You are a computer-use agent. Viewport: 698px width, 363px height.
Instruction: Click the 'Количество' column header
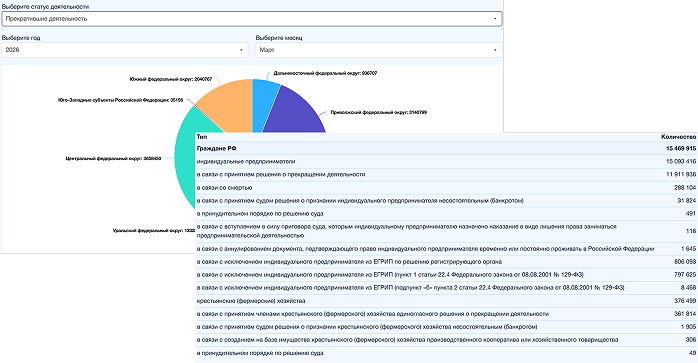click(678, 137)
